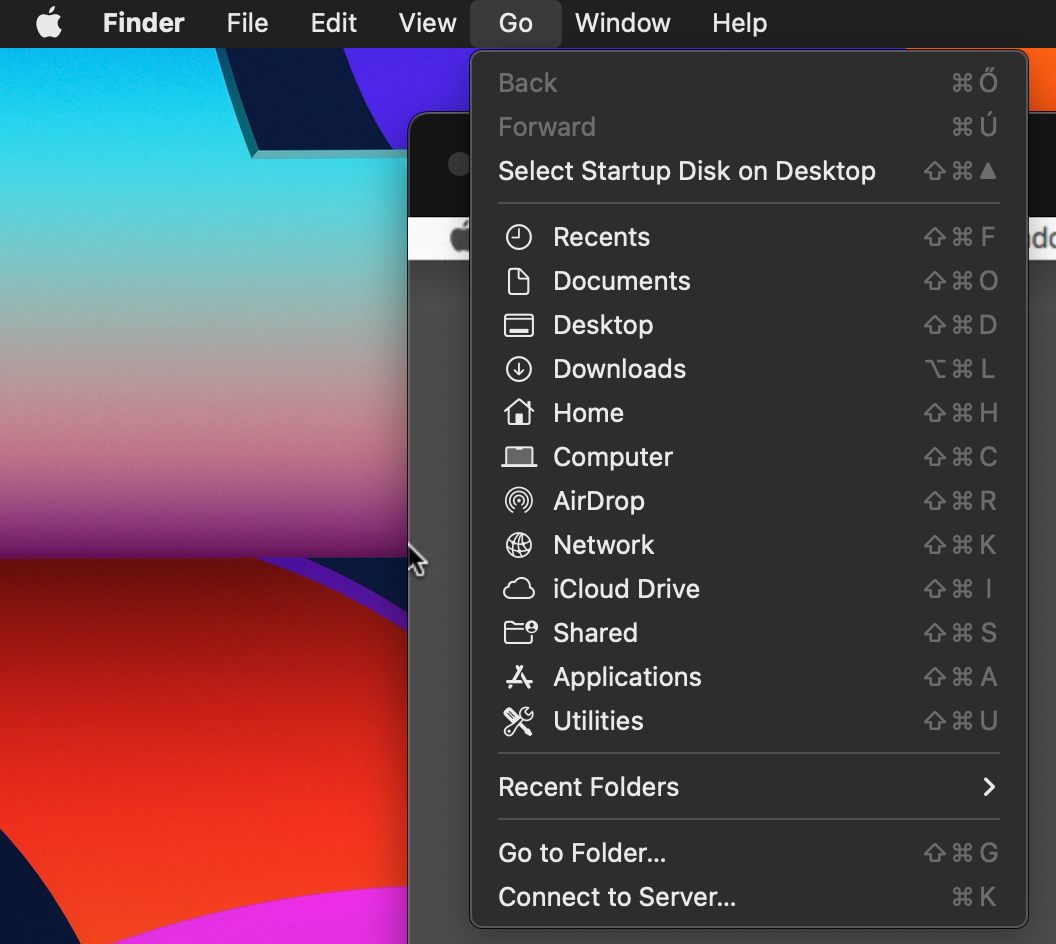Select Startup Disk on Desktop item

click(x=687, y=171)
